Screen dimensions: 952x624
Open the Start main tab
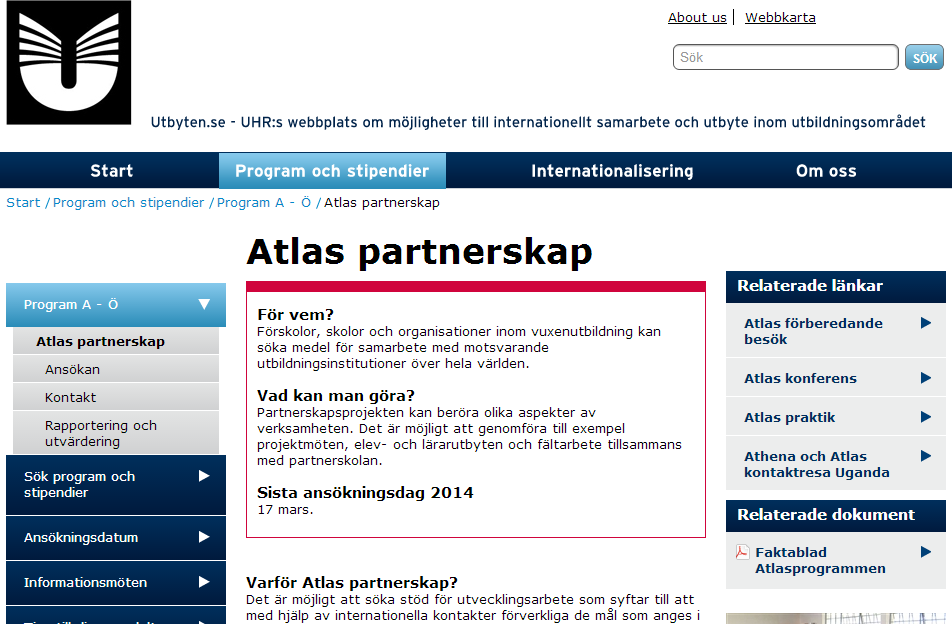pos(112,171)
